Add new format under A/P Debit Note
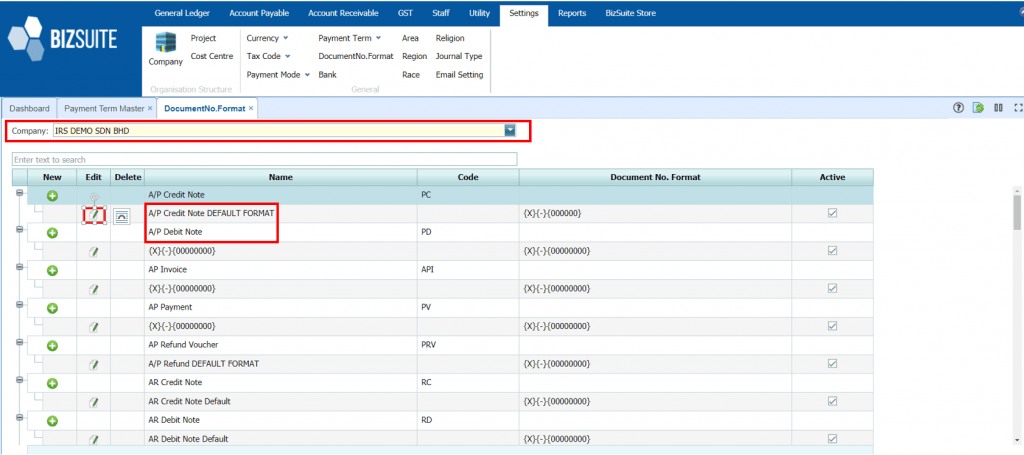This screenshot has height=455, width=1024. [52, 232]
